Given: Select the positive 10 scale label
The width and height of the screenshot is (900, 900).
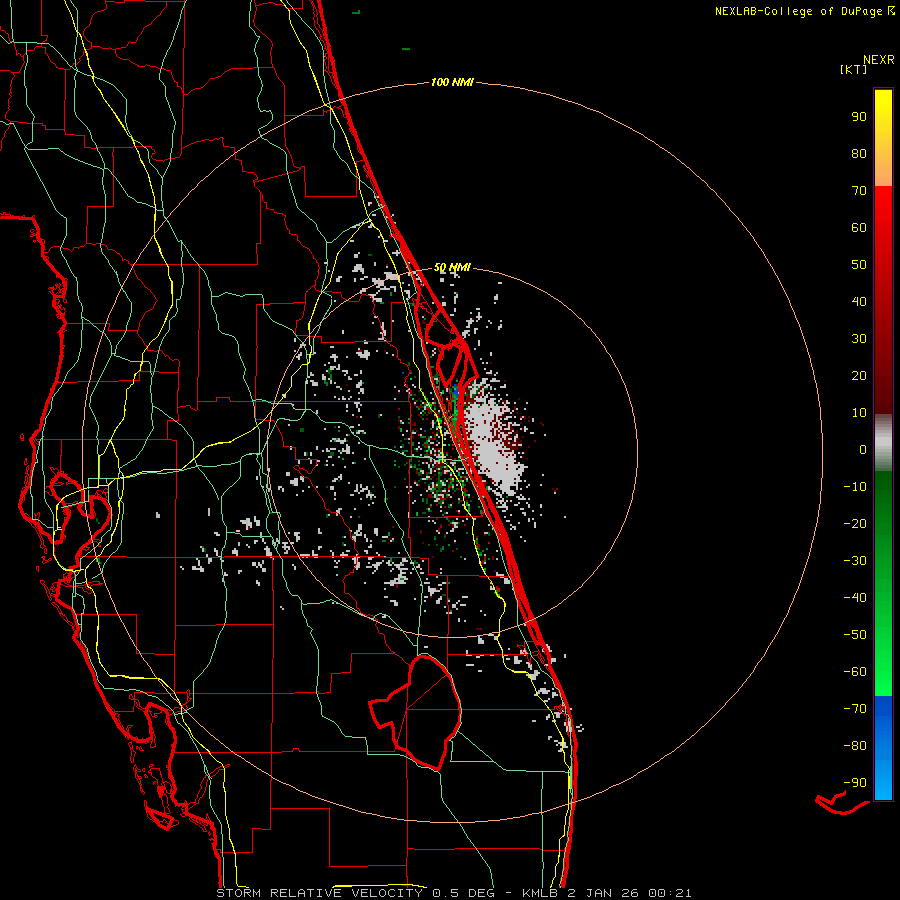Looking at the screenshot, I should 859,413.
